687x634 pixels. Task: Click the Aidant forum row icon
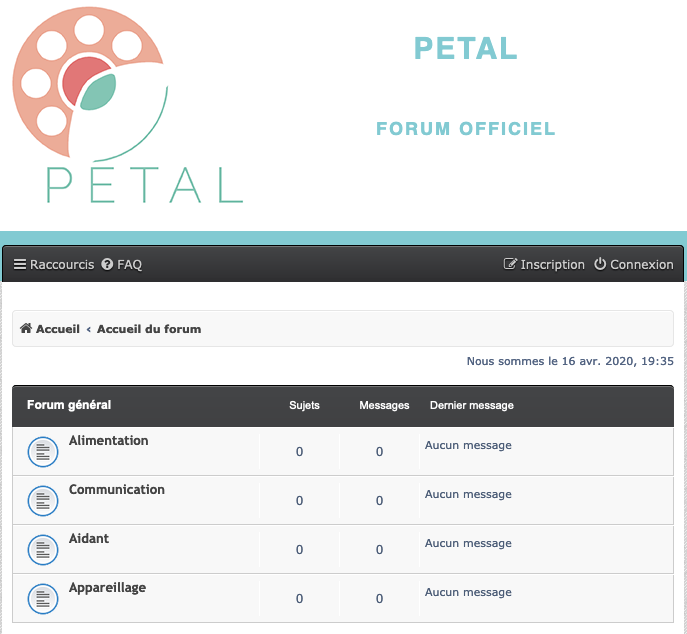click(x=43, y=550)
